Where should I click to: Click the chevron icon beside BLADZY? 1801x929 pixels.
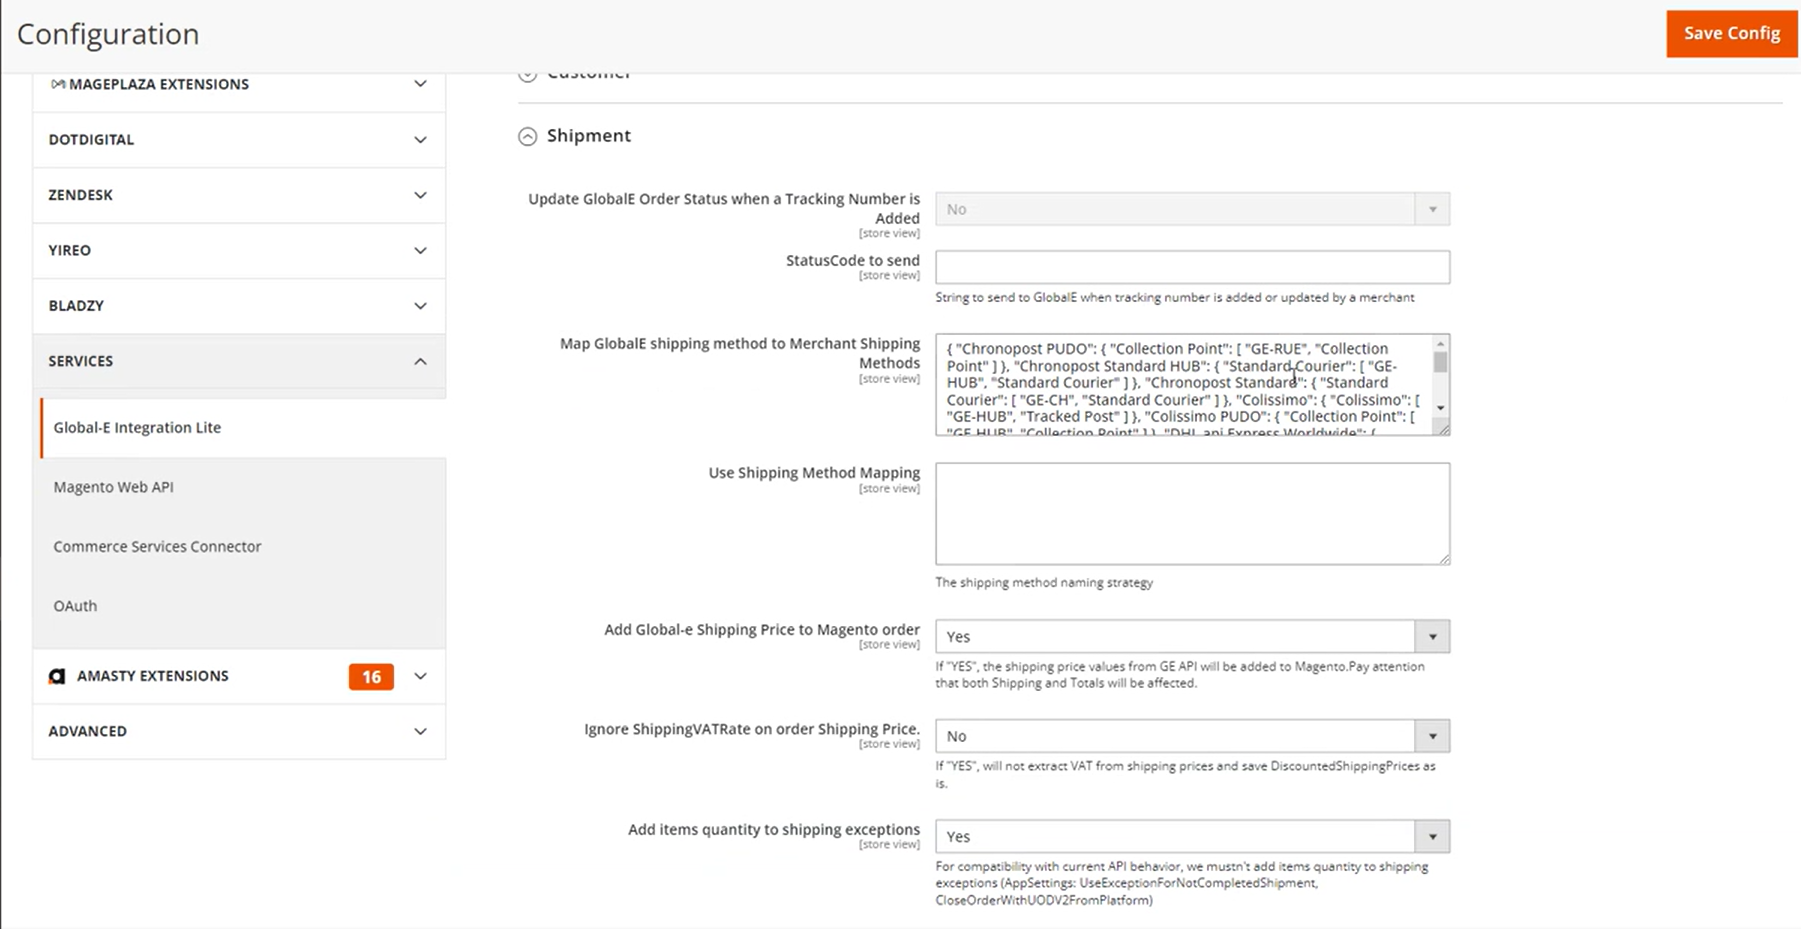pos(420,306)
